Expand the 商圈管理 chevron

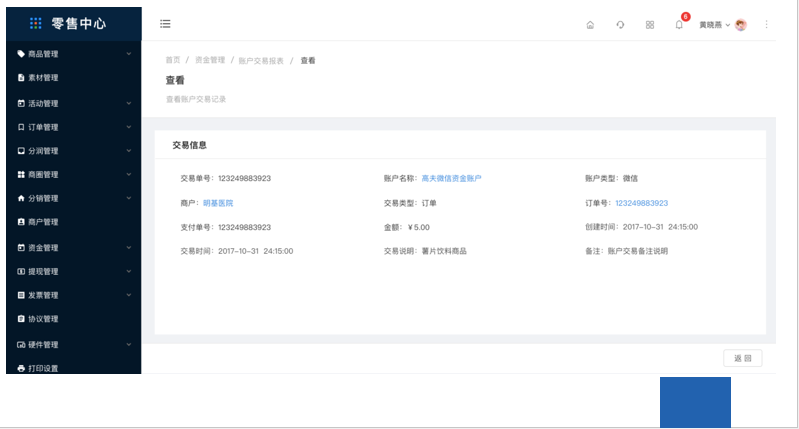(128, 174)
